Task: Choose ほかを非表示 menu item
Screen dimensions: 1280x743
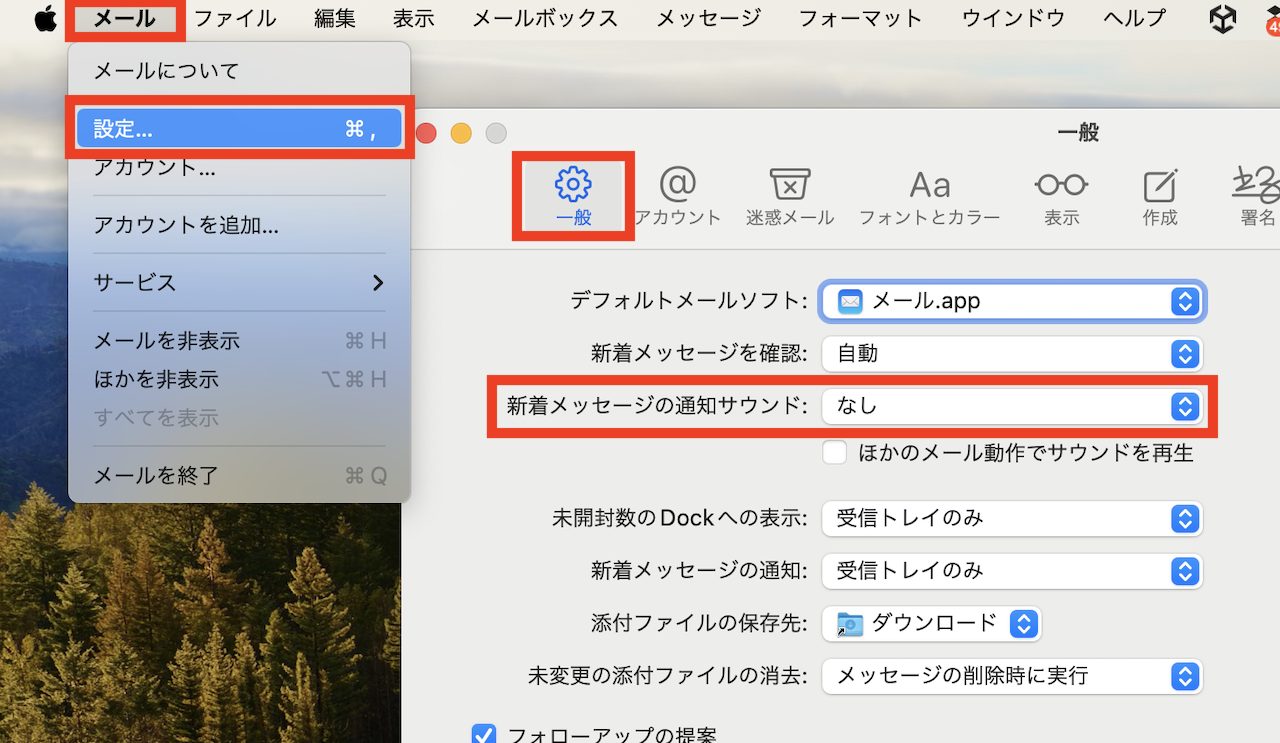Action: click(239, 379)
